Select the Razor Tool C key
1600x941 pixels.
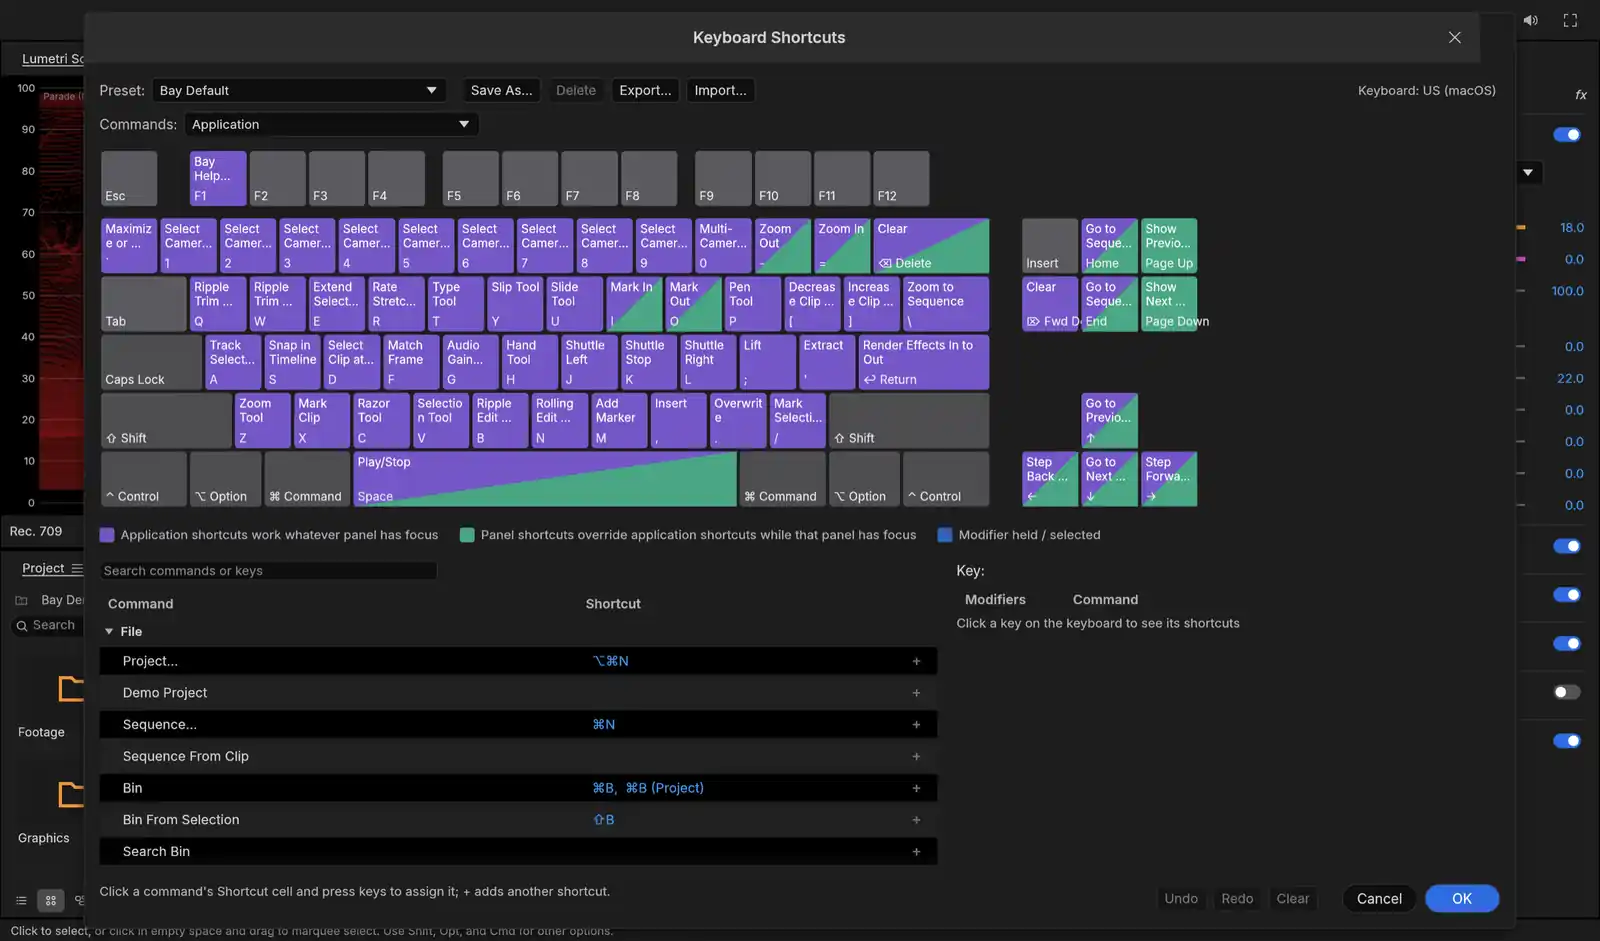(381, 421)
